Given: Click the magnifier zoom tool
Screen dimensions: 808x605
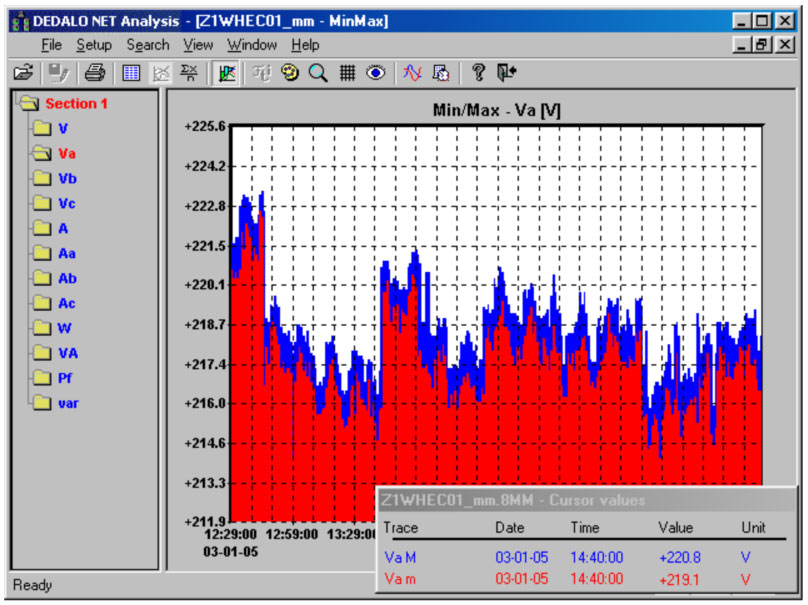Looking at the screenshot, I should 318,73.
